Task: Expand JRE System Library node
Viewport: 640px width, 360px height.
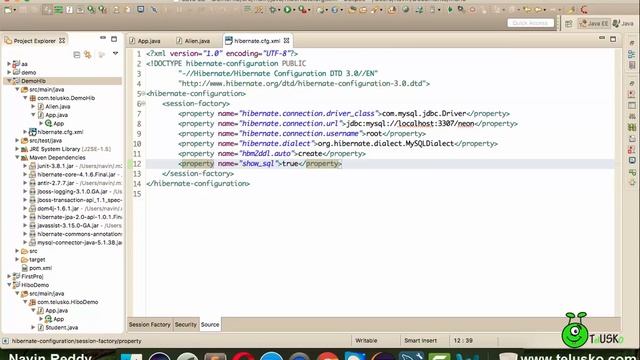Action: coord(18,149)
